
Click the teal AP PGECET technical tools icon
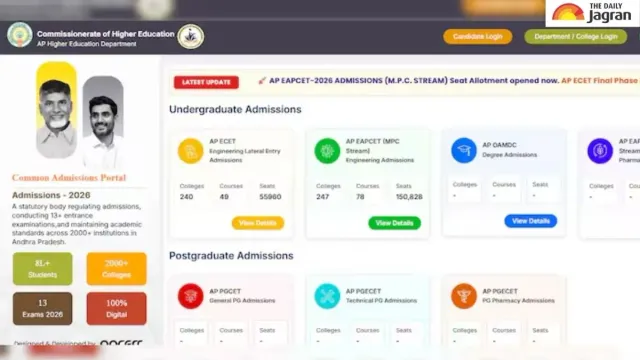point(327,296)
